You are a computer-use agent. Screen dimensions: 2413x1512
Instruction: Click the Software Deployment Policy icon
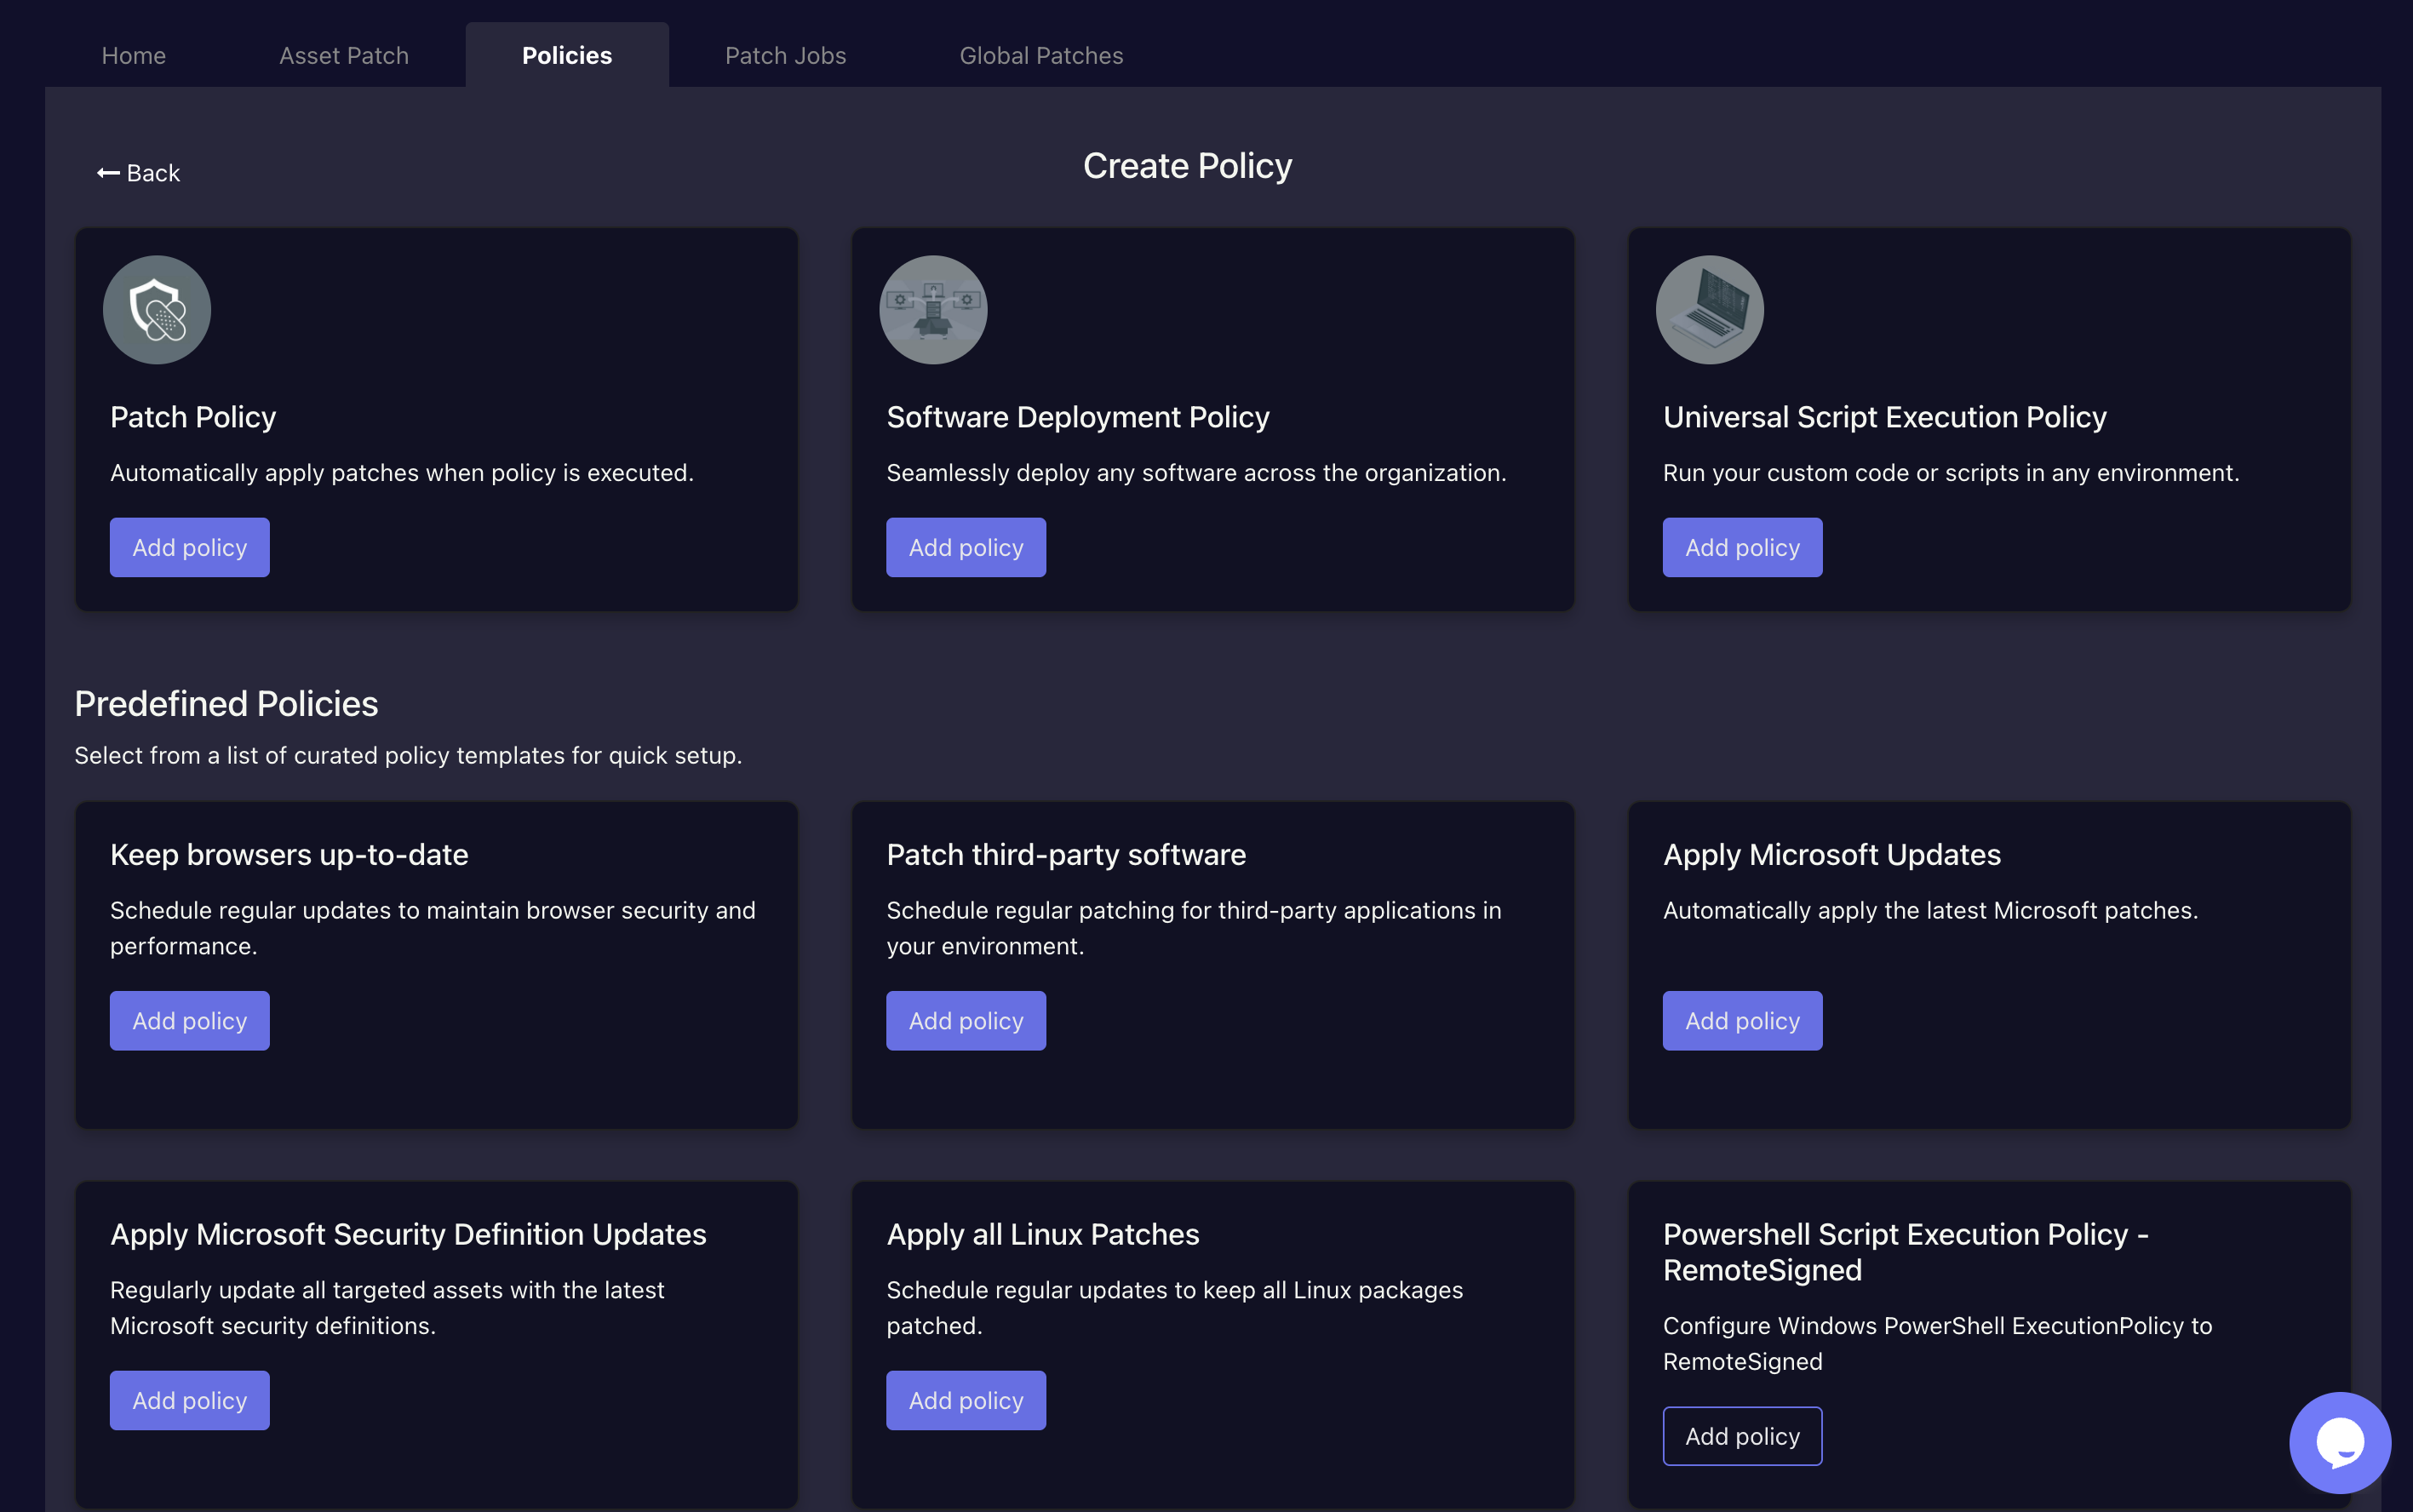click(933, 310)
